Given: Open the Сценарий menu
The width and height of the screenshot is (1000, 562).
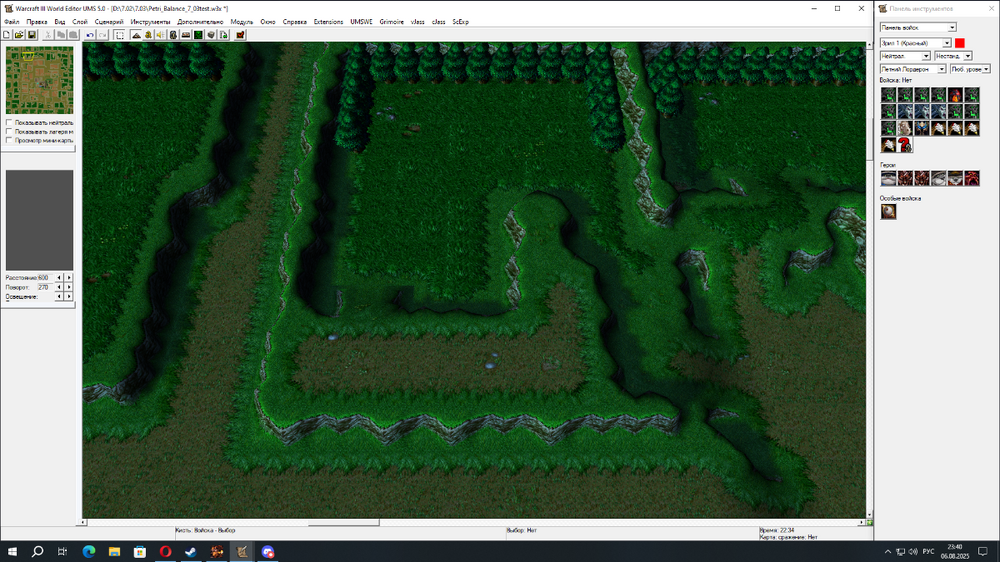Looking at the screenshot, I should [x=109, y=21].
